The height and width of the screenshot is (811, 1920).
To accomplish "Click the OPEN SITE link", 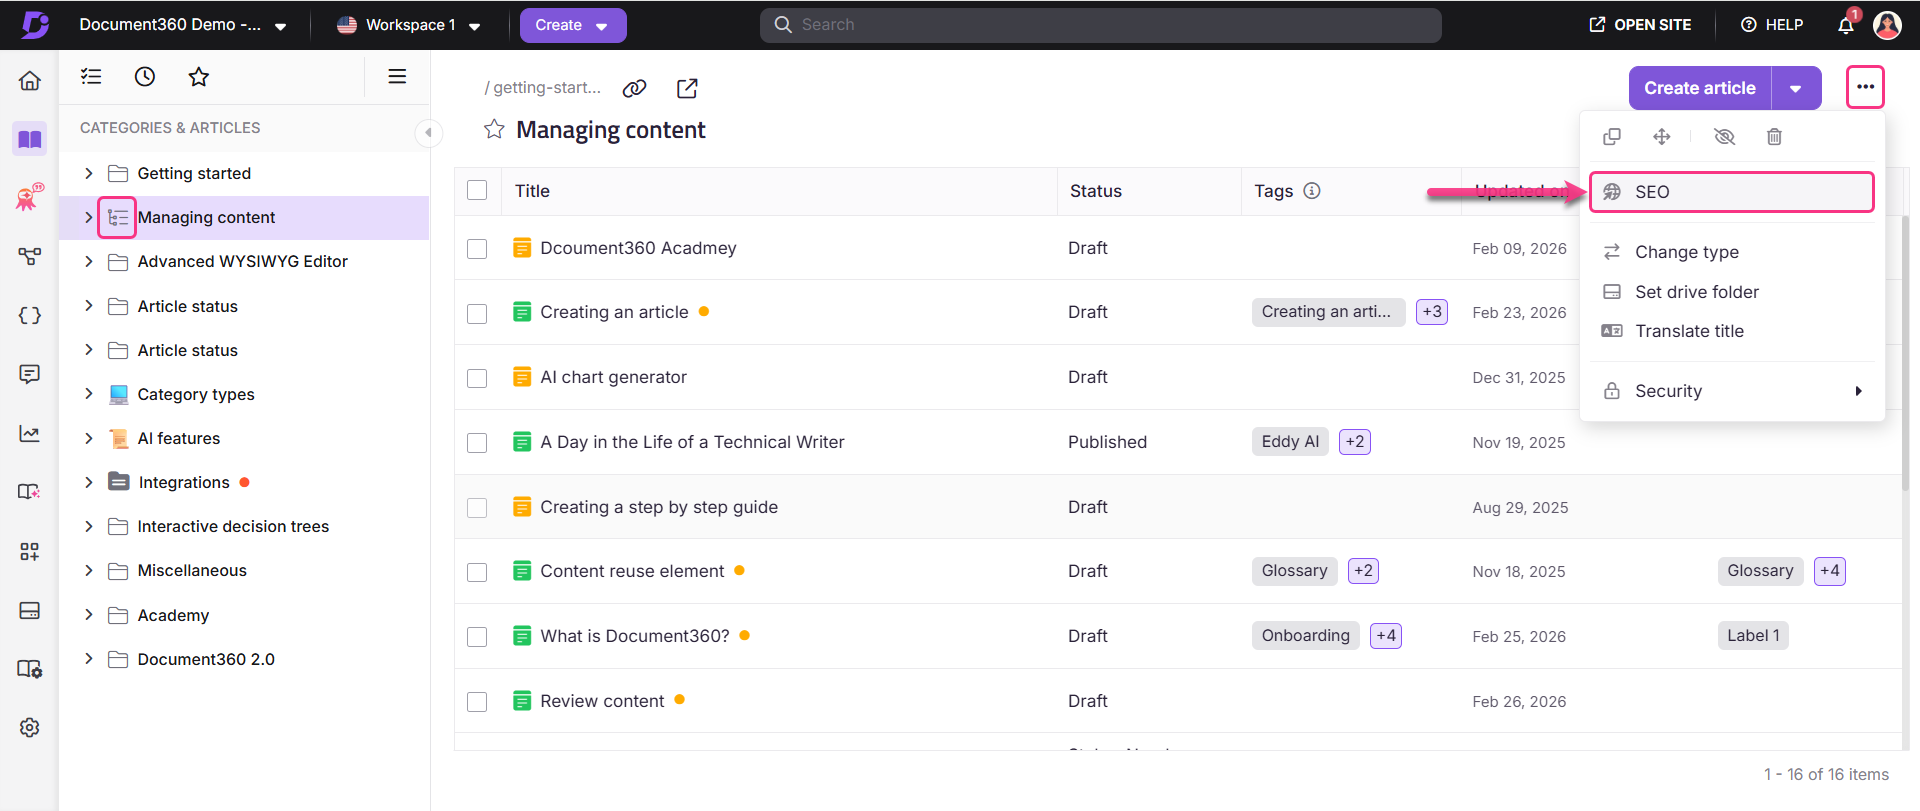I will 1641,25.
